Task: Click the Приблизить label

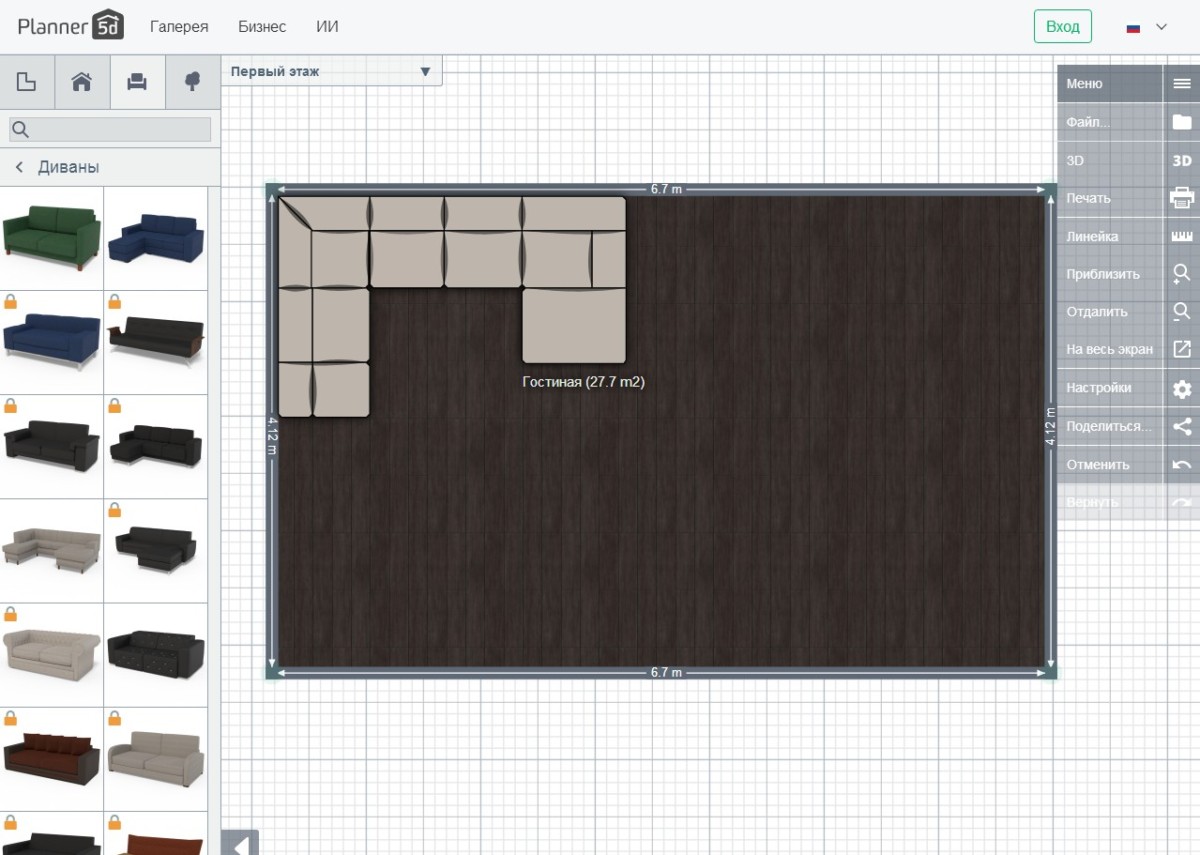Action: click(1103, 274)
